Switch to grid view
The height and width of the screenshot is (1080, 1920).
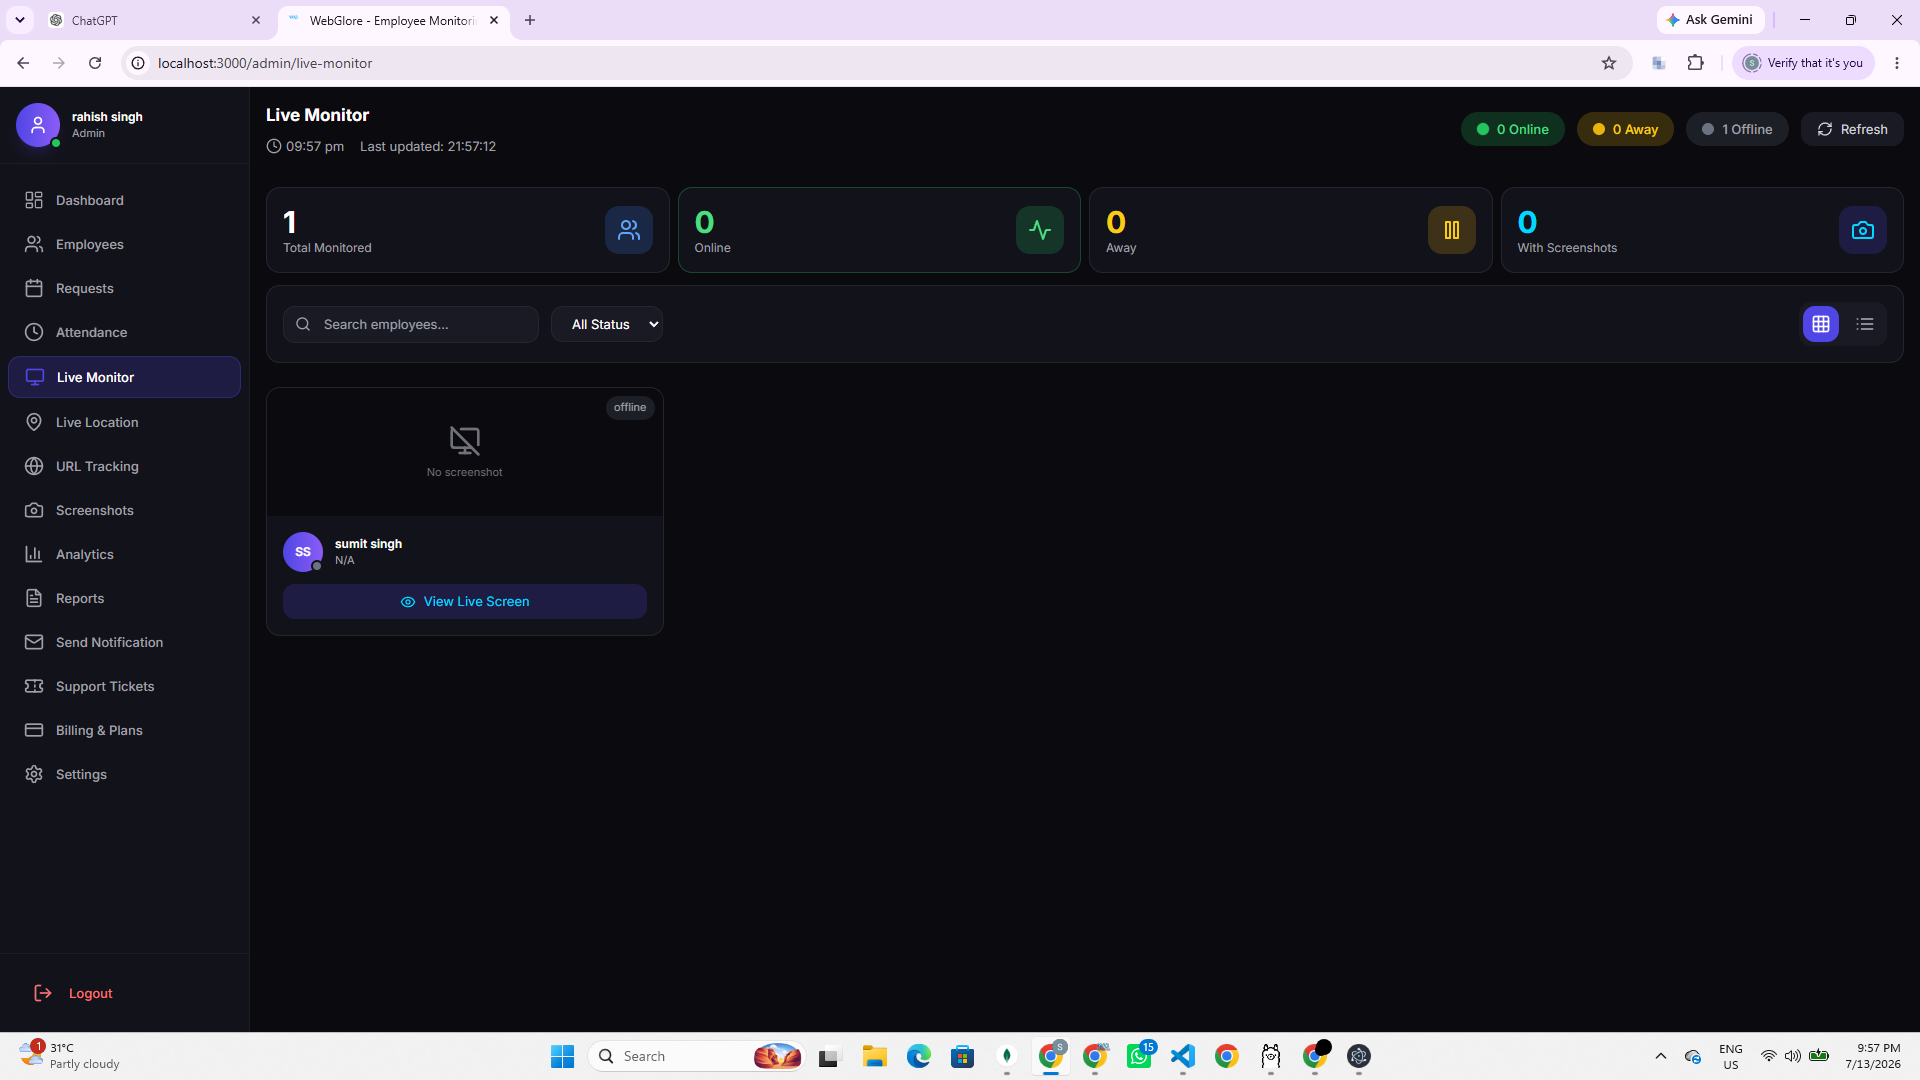[x=1821, y=324]
